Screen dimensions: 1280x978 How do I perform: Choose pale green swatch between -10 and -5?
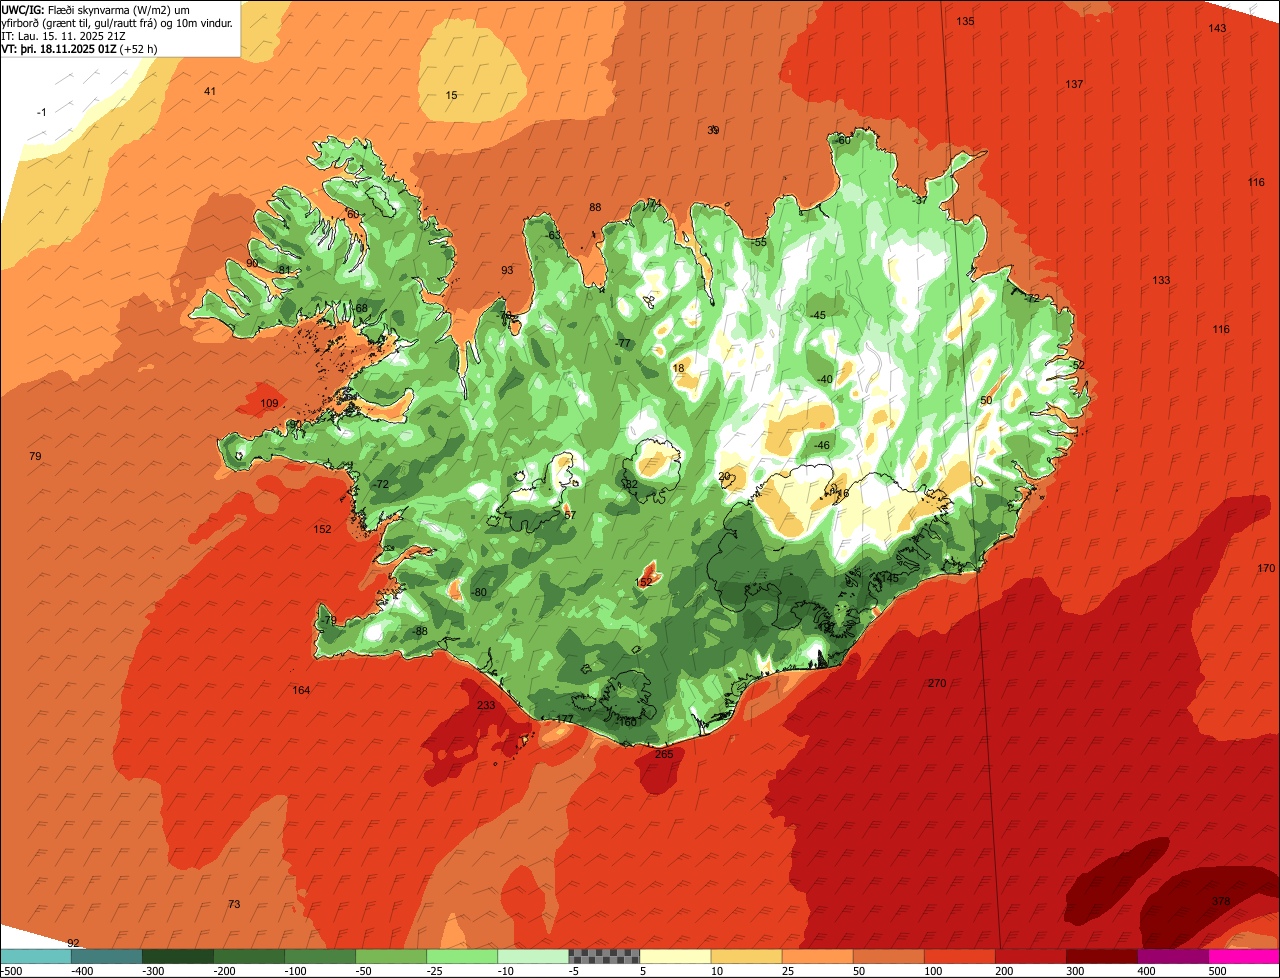click(533, 956)
